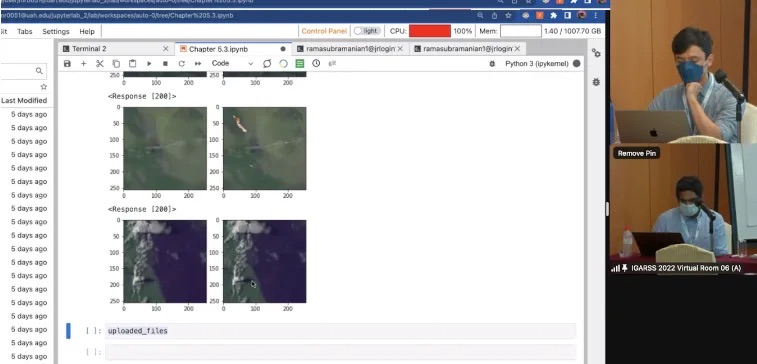Viewport: 757px width, 364px height.
Task: Toggle the light theme switch
Action: (x=367, y=31)
